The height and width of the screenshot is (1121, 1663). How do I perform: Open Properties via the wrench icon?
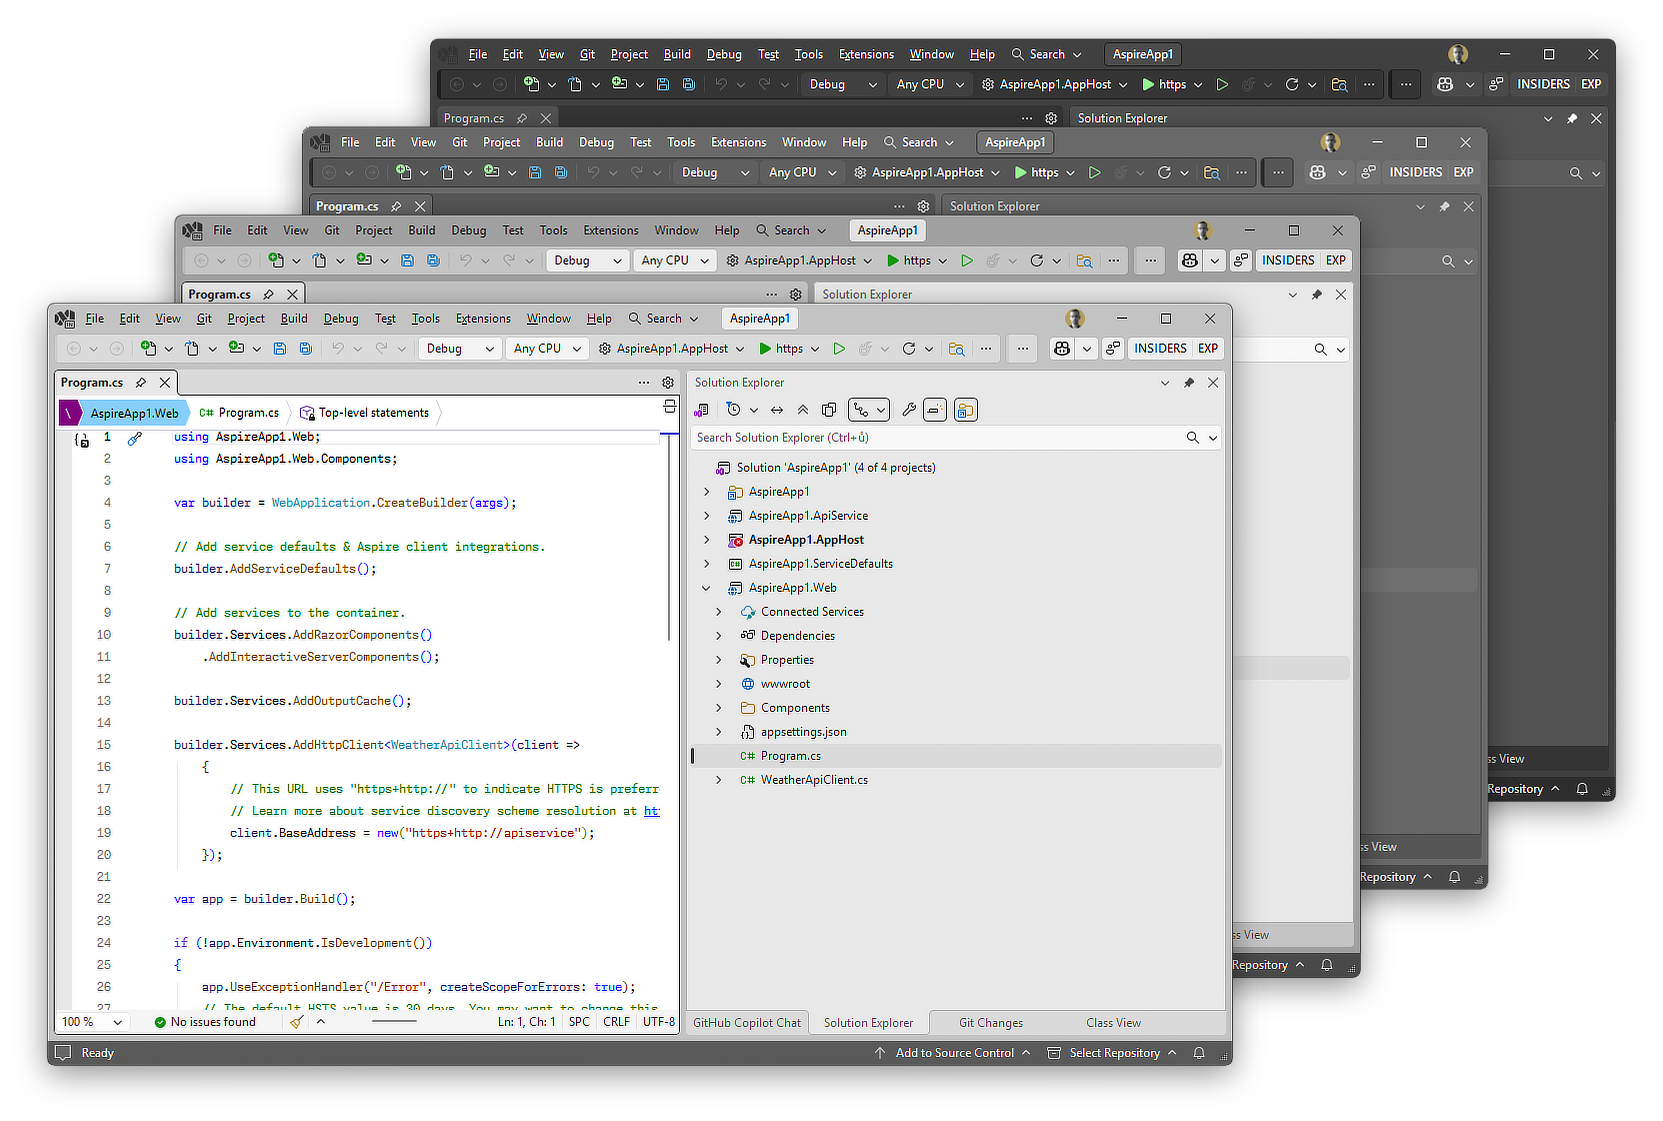(909, 410)
